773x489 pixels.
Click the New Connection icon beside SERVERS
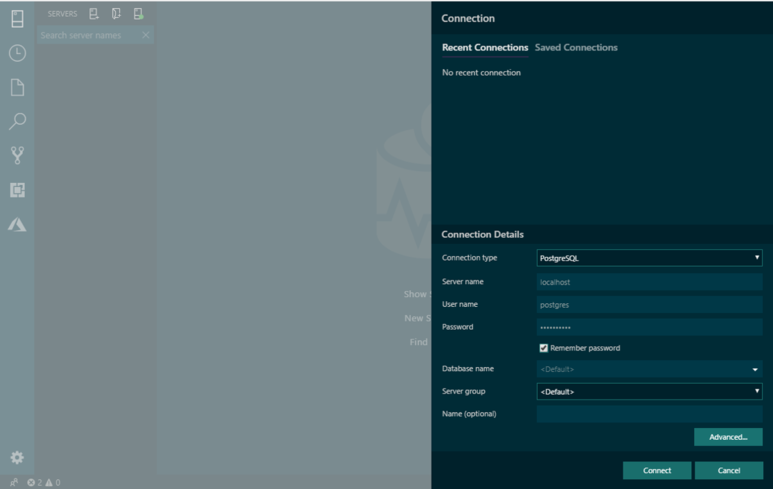coord(94,14)
